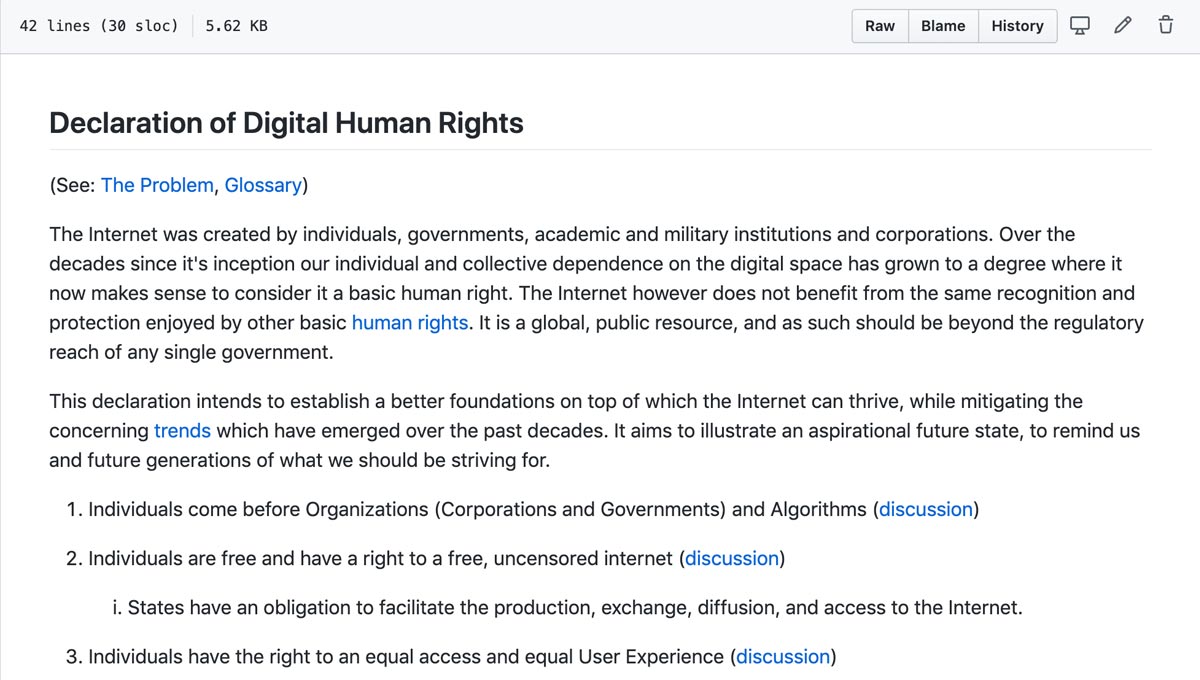1200x680 pixels.
Task: Click list item 3 about equal access
Action: (451, 656)
